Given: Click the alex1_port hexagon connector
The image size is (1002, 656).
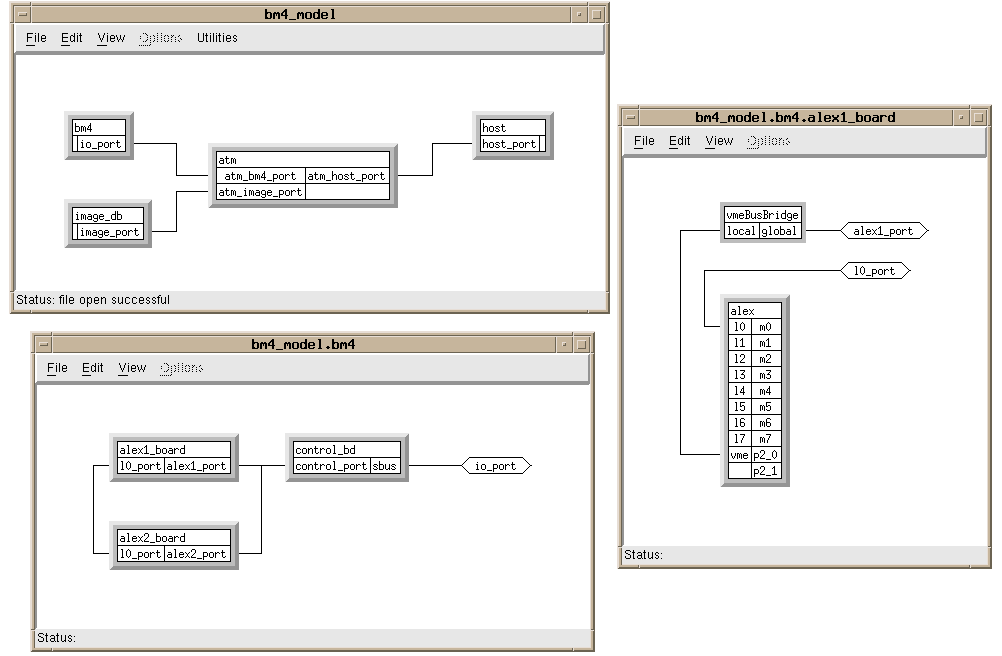Looking at the screenshot, I should click(x=884, y=231).
